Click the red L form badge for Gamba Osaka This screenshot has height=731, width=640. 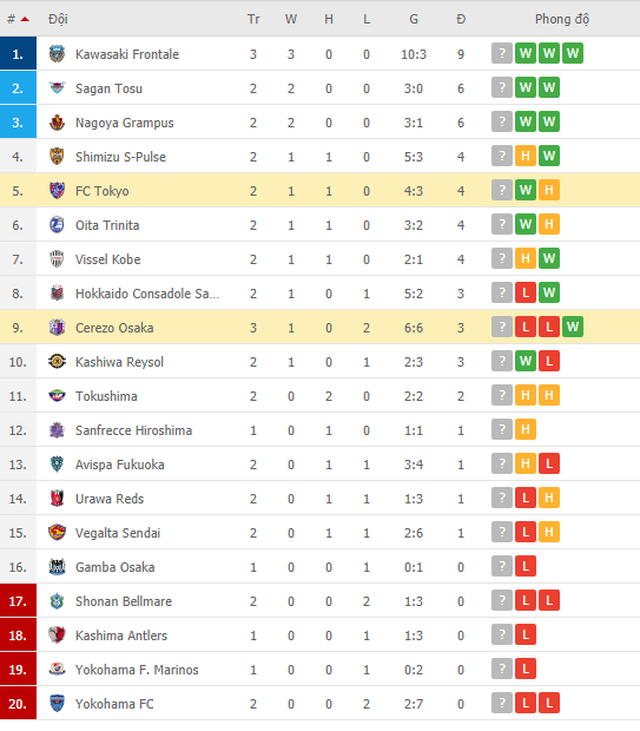pyautogui.click(x=525, y=567)
